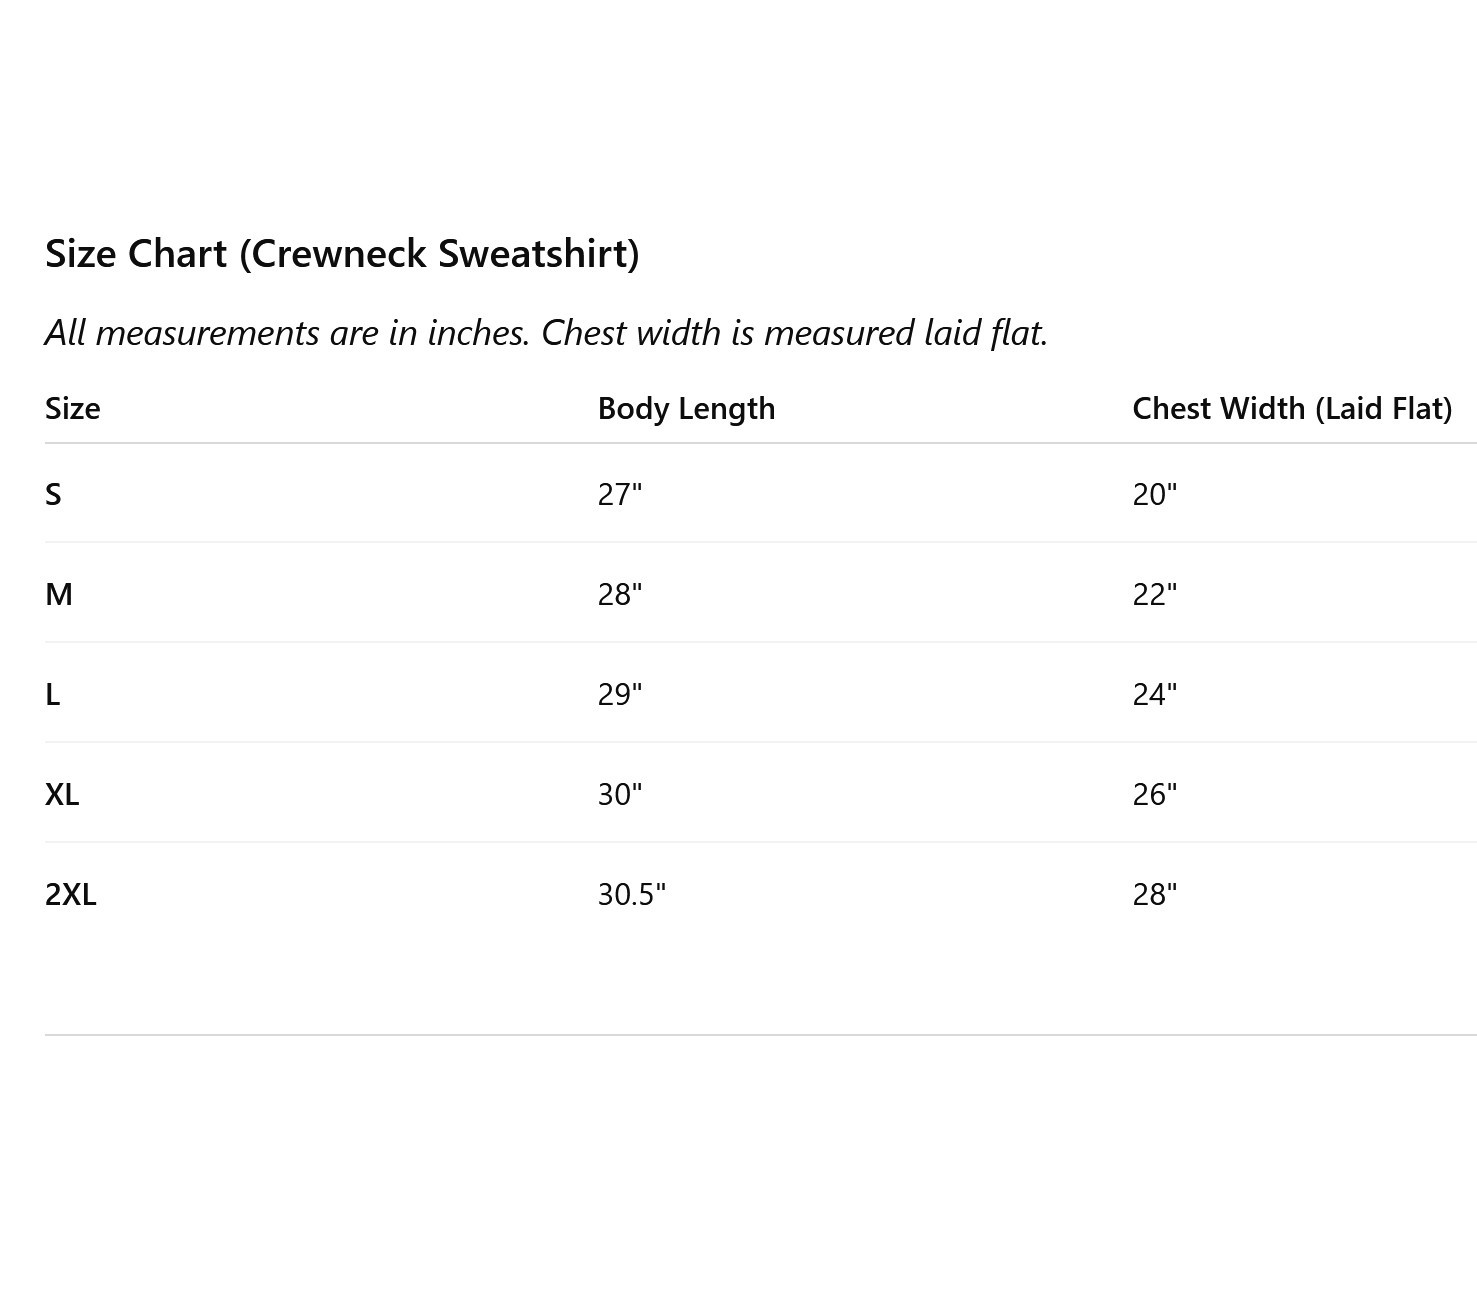
Task: Select the 2XL size row label
Action: pos(71,894)
